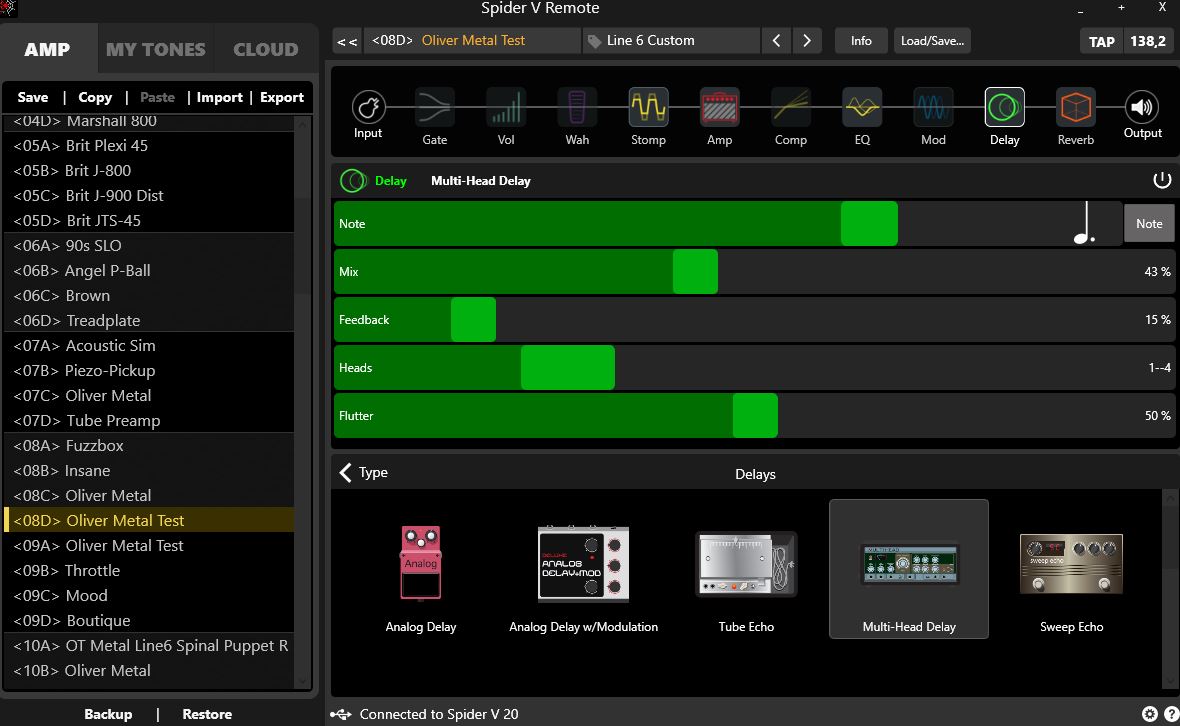Click Backup at bottom of preset panel

(108, 714)
